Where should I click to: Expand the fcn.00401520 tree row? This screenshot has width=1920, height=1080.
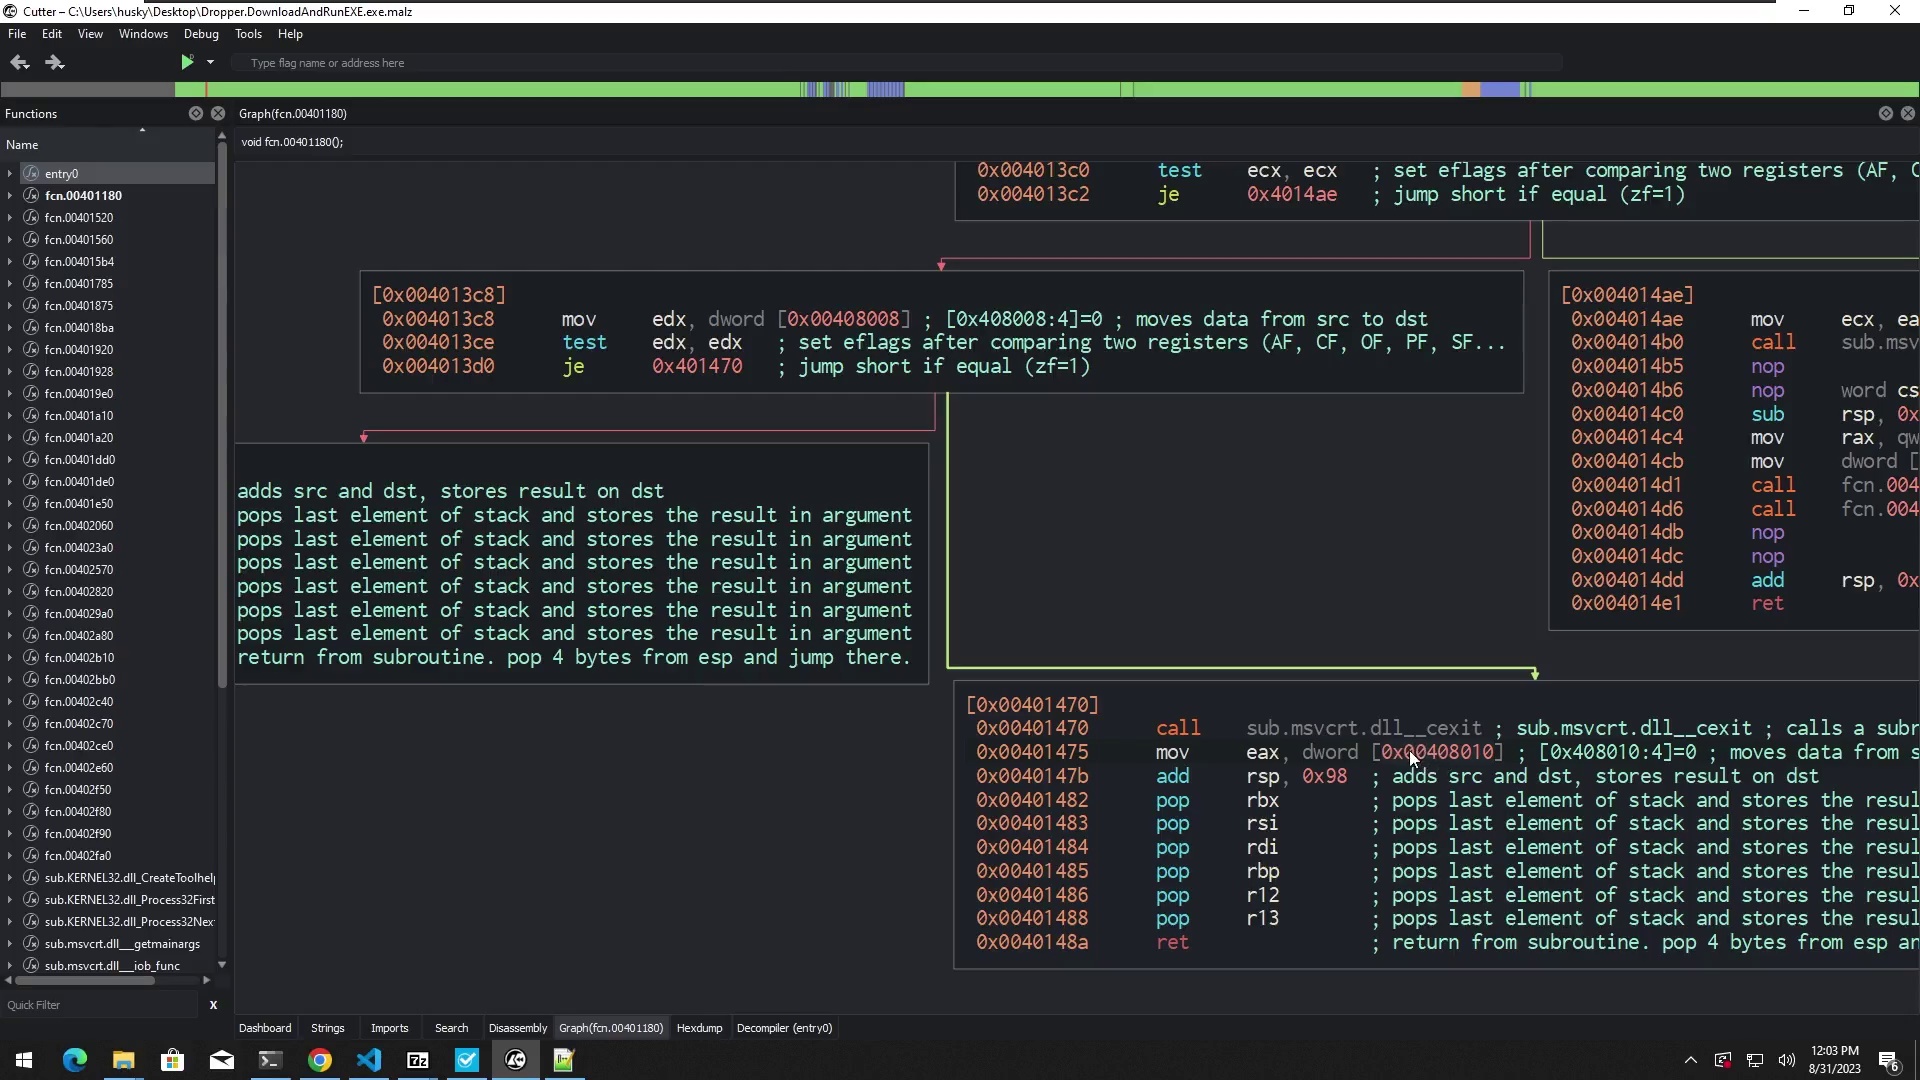10,218
